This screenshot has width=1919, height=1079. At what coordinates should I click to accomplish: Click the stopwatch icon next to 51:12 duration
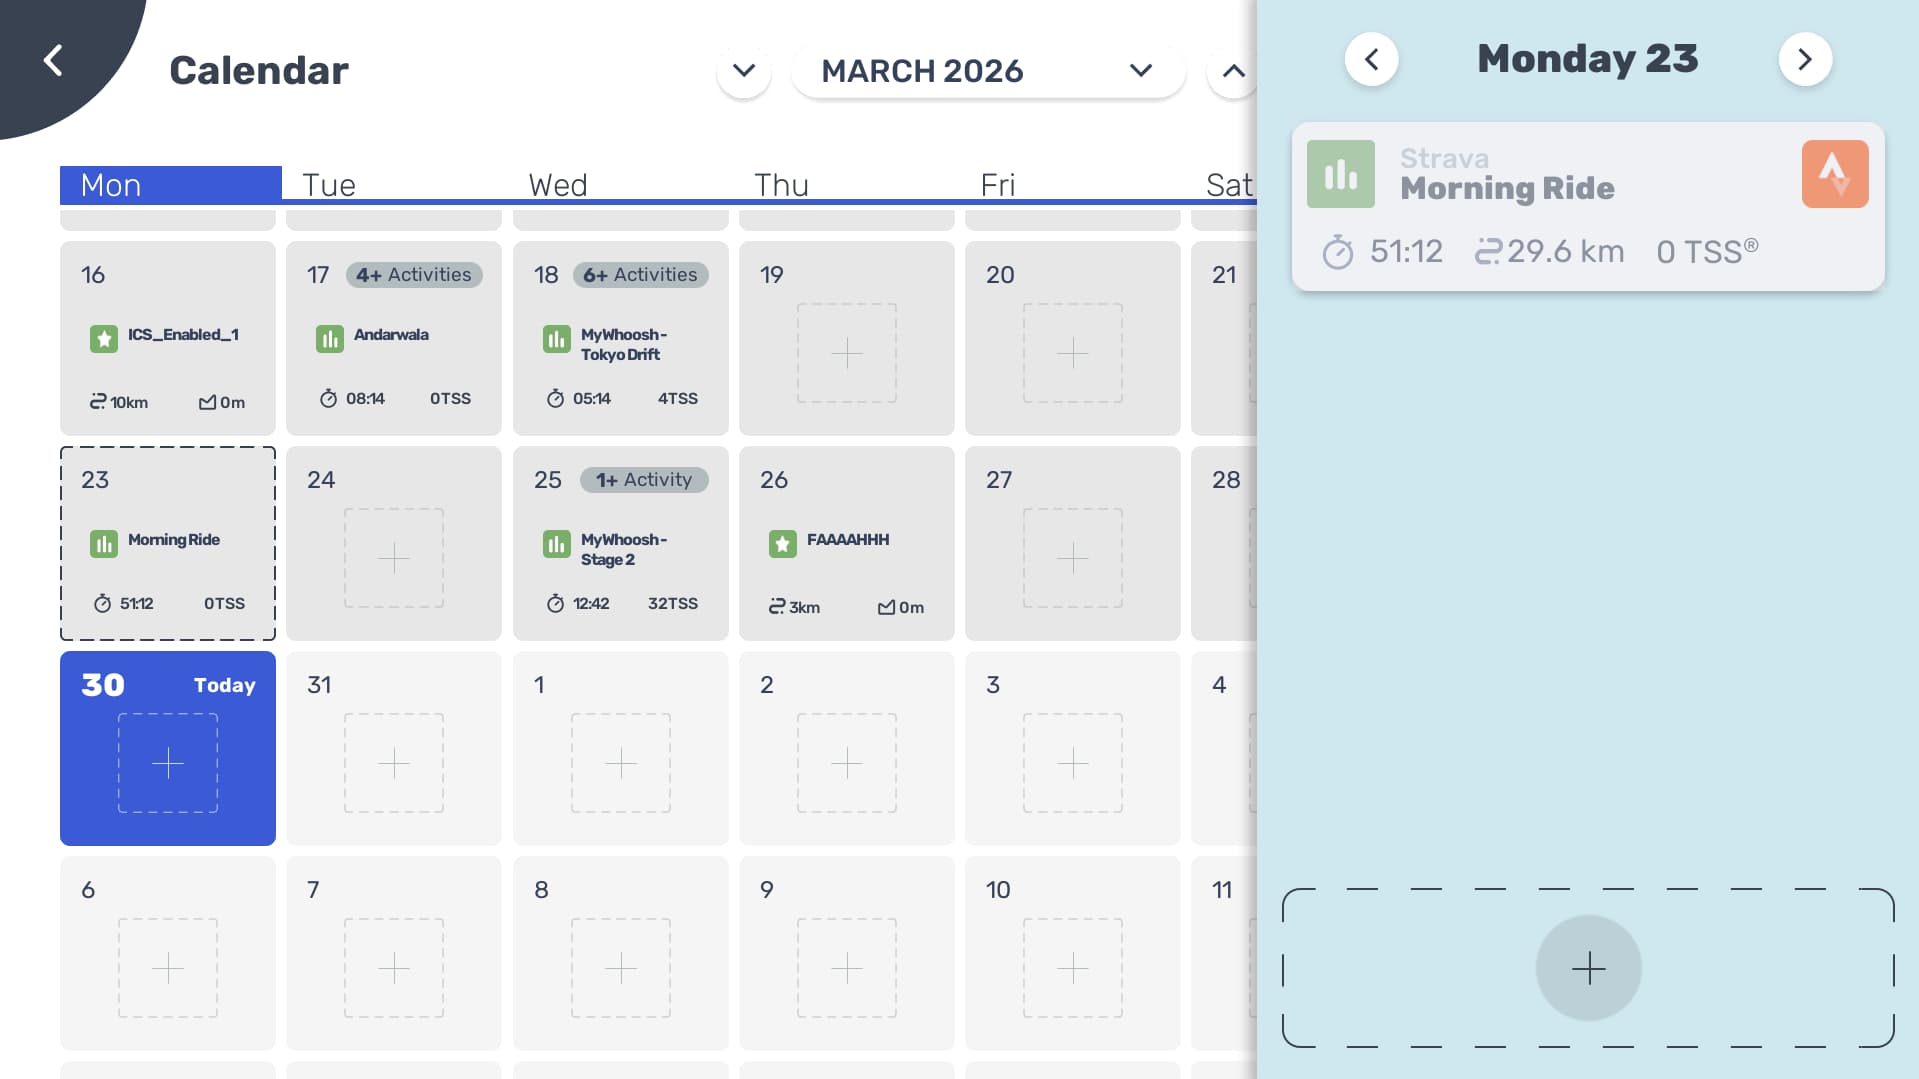coord(1340,252)
